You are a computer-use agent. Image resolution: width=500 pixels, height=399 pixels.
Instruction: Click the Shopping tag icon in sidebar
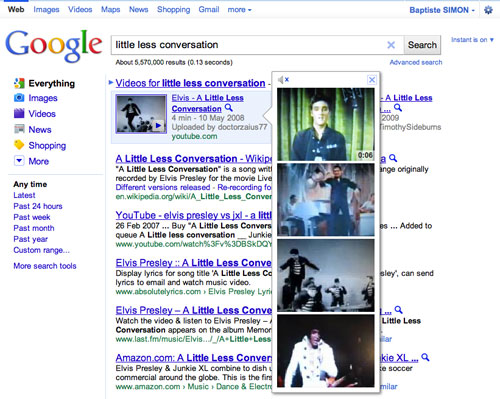pos(19,145)
